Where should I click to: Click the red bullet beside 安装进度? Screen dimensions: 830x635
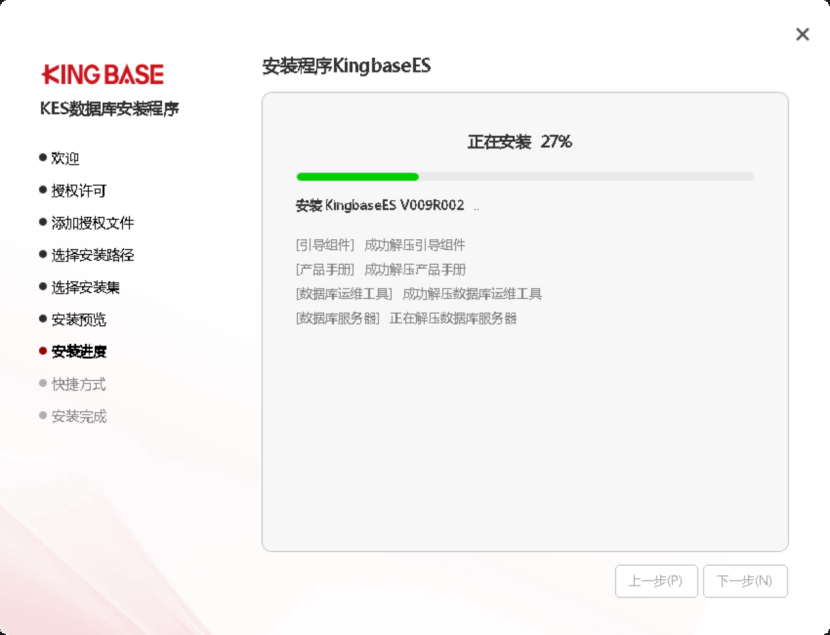pyautogui.click(x=42, y=351)
